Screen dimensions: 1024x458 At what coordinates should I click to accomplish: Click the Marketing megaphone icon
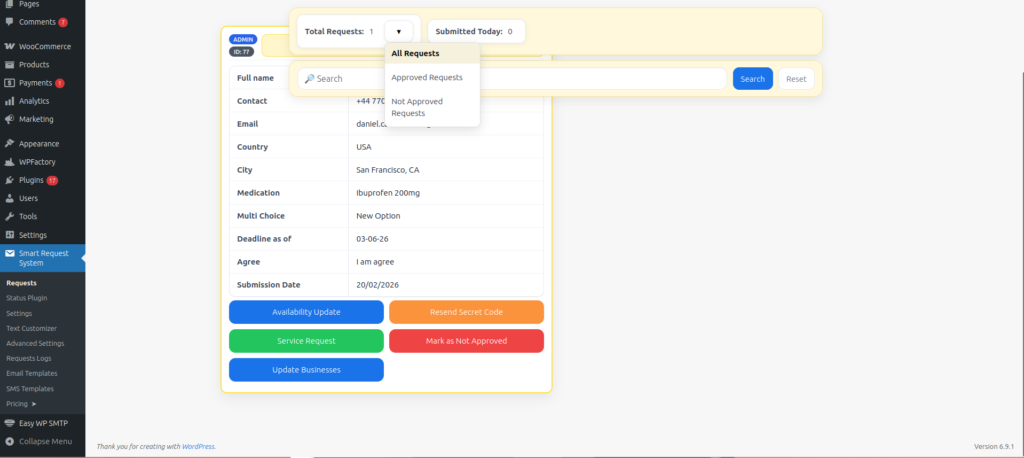point(10,119)
